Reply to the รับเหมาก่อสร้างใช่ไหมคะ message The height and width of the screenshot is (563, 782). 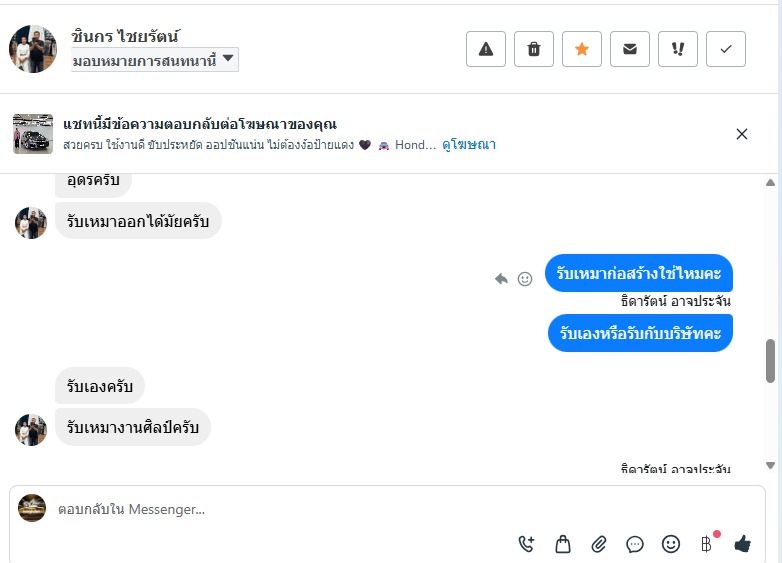pyautogui.click(x=502, y=279)
